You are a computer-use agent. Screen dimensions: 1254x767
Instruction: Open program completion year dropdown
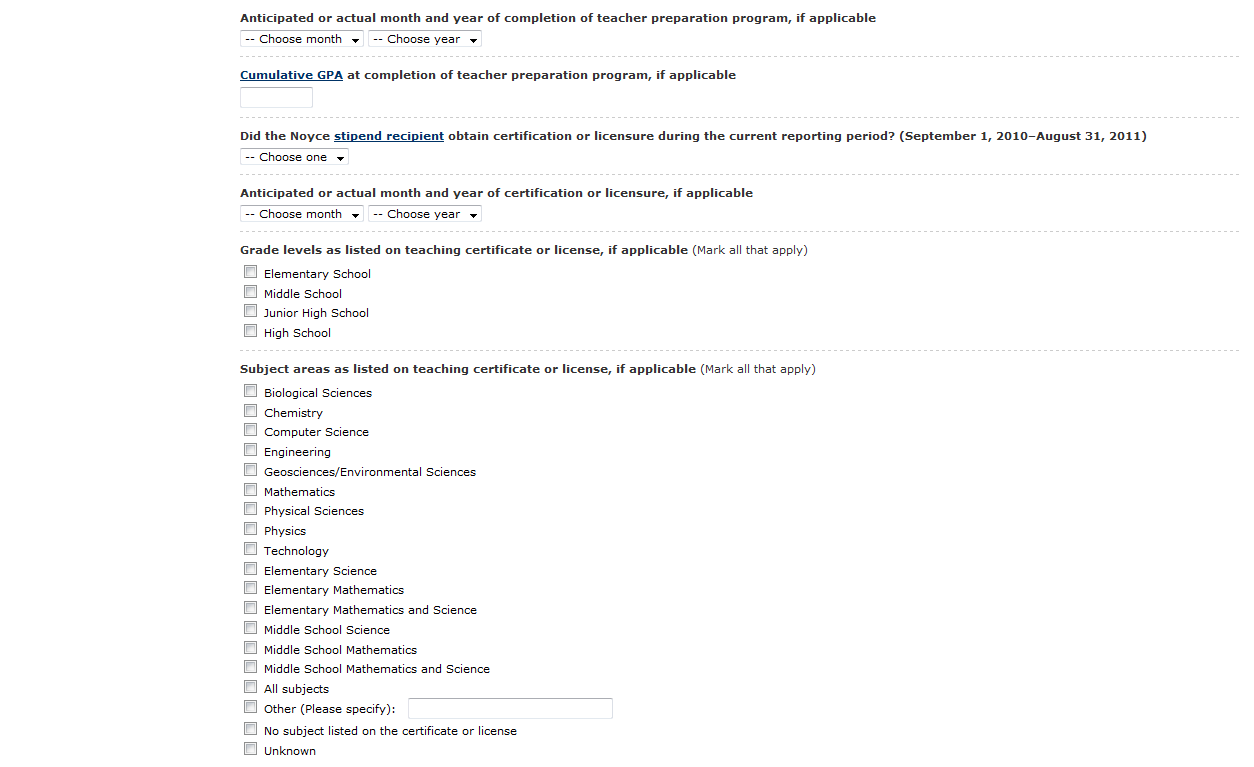pyautogui.click(x=425, y=39)
